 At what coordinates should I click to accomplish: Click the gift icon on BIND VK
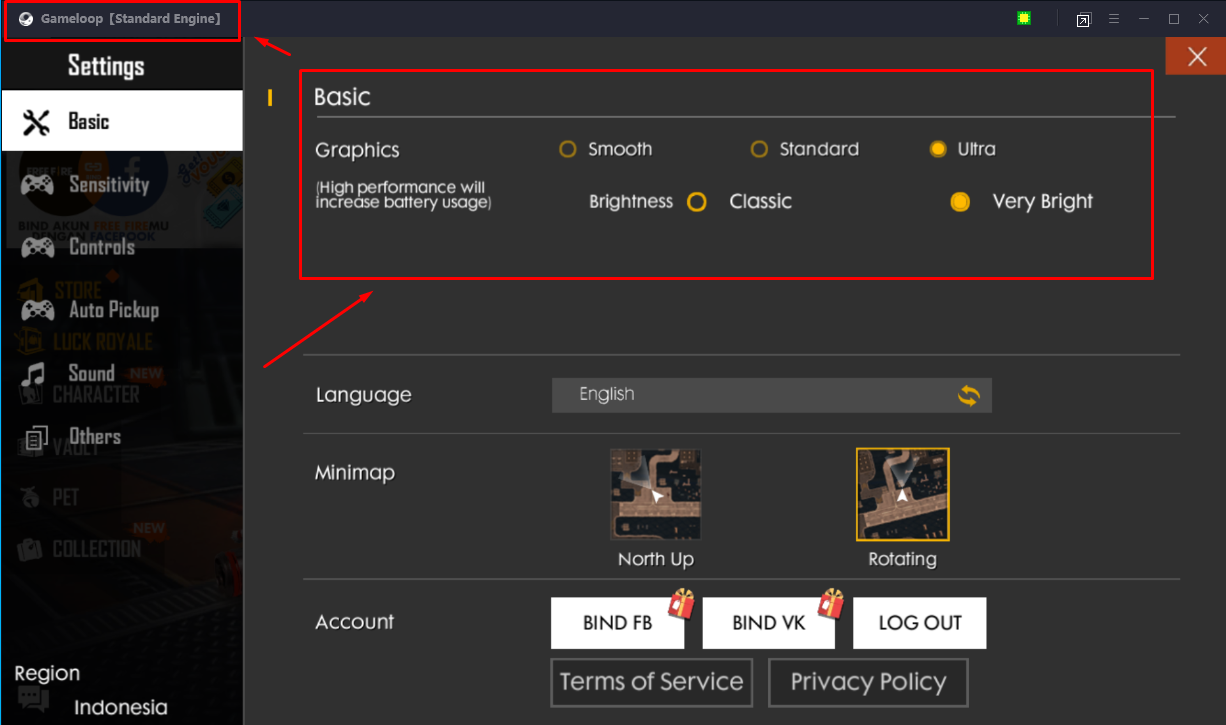(831, 603)
